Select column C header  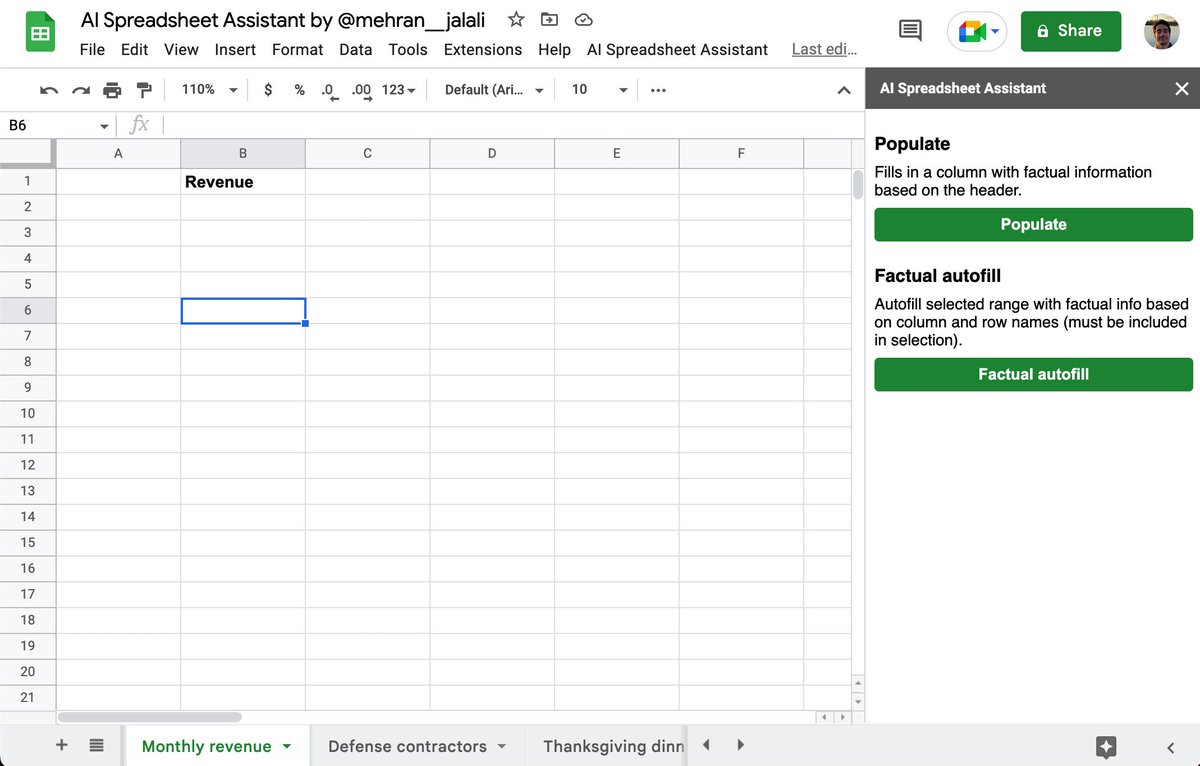367,153
